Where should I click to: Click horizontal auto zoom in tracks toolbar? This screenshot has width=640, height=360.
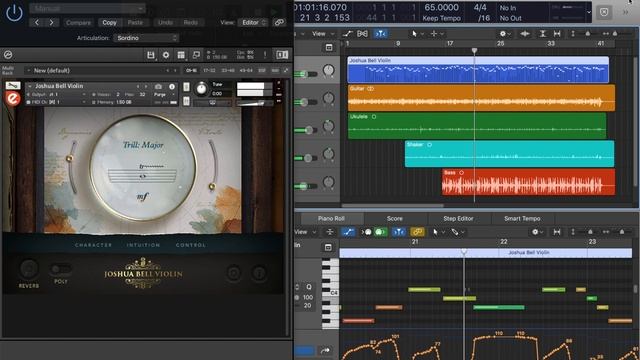[x=557, y=34]
